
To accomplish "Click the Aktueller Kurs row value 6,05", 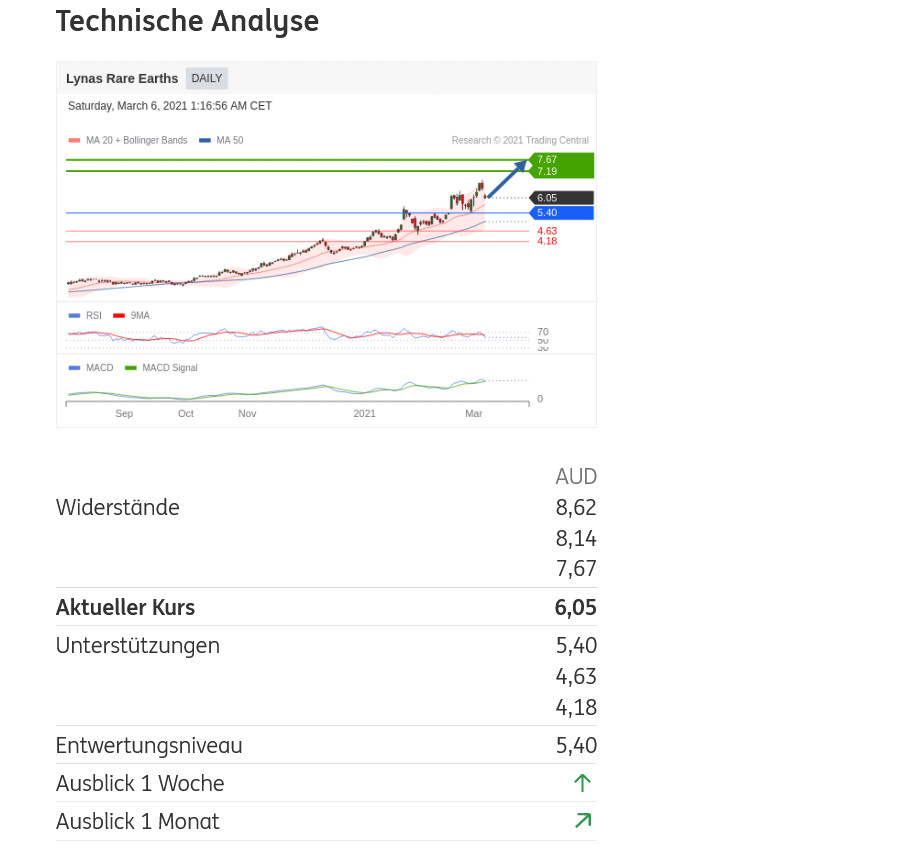I will coord(575,607).
